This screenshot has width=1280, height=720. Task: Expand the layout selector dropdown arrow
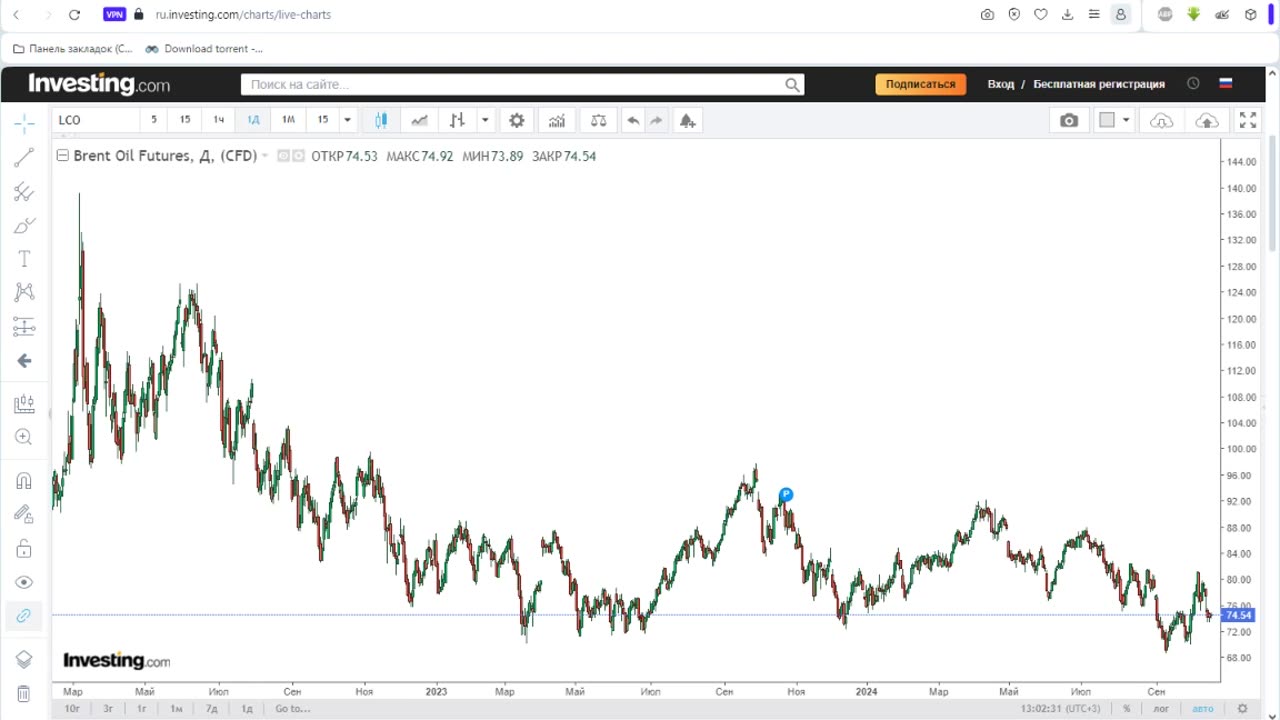tap(1126, 120)
